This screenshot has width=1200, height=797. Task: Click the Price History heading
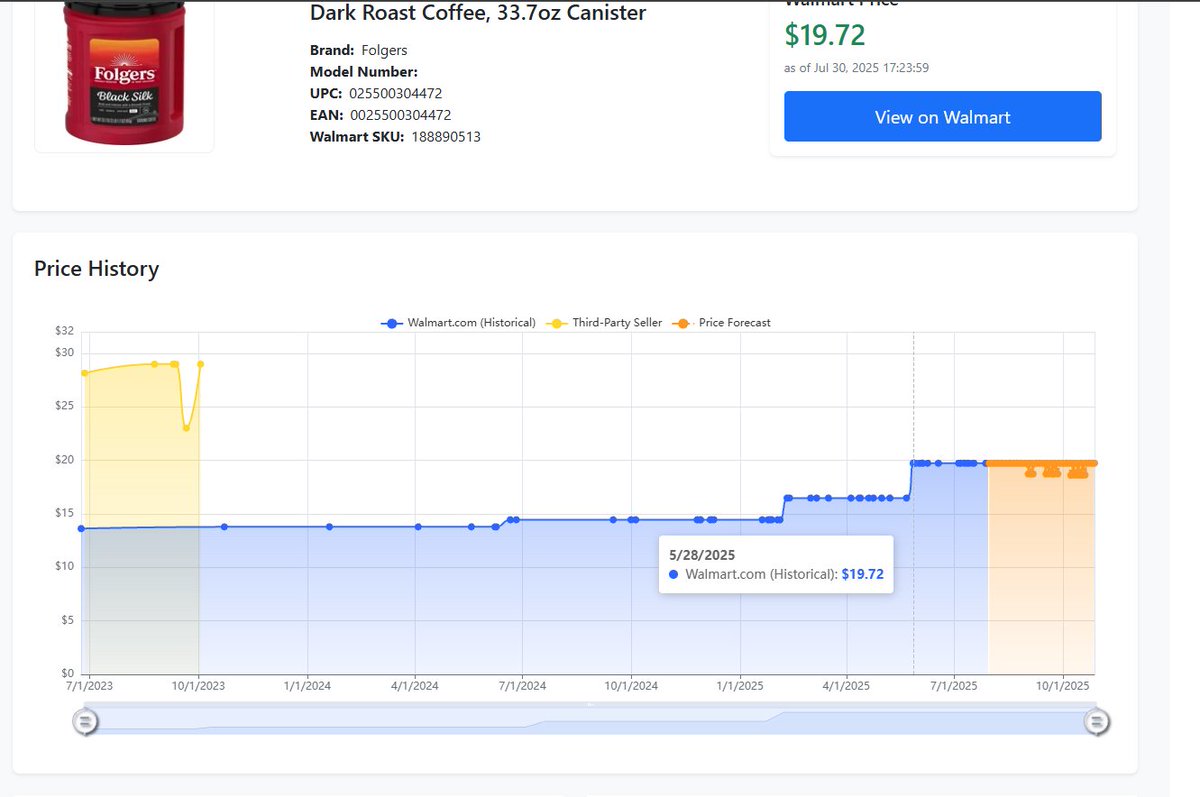(x=96, y=268)
